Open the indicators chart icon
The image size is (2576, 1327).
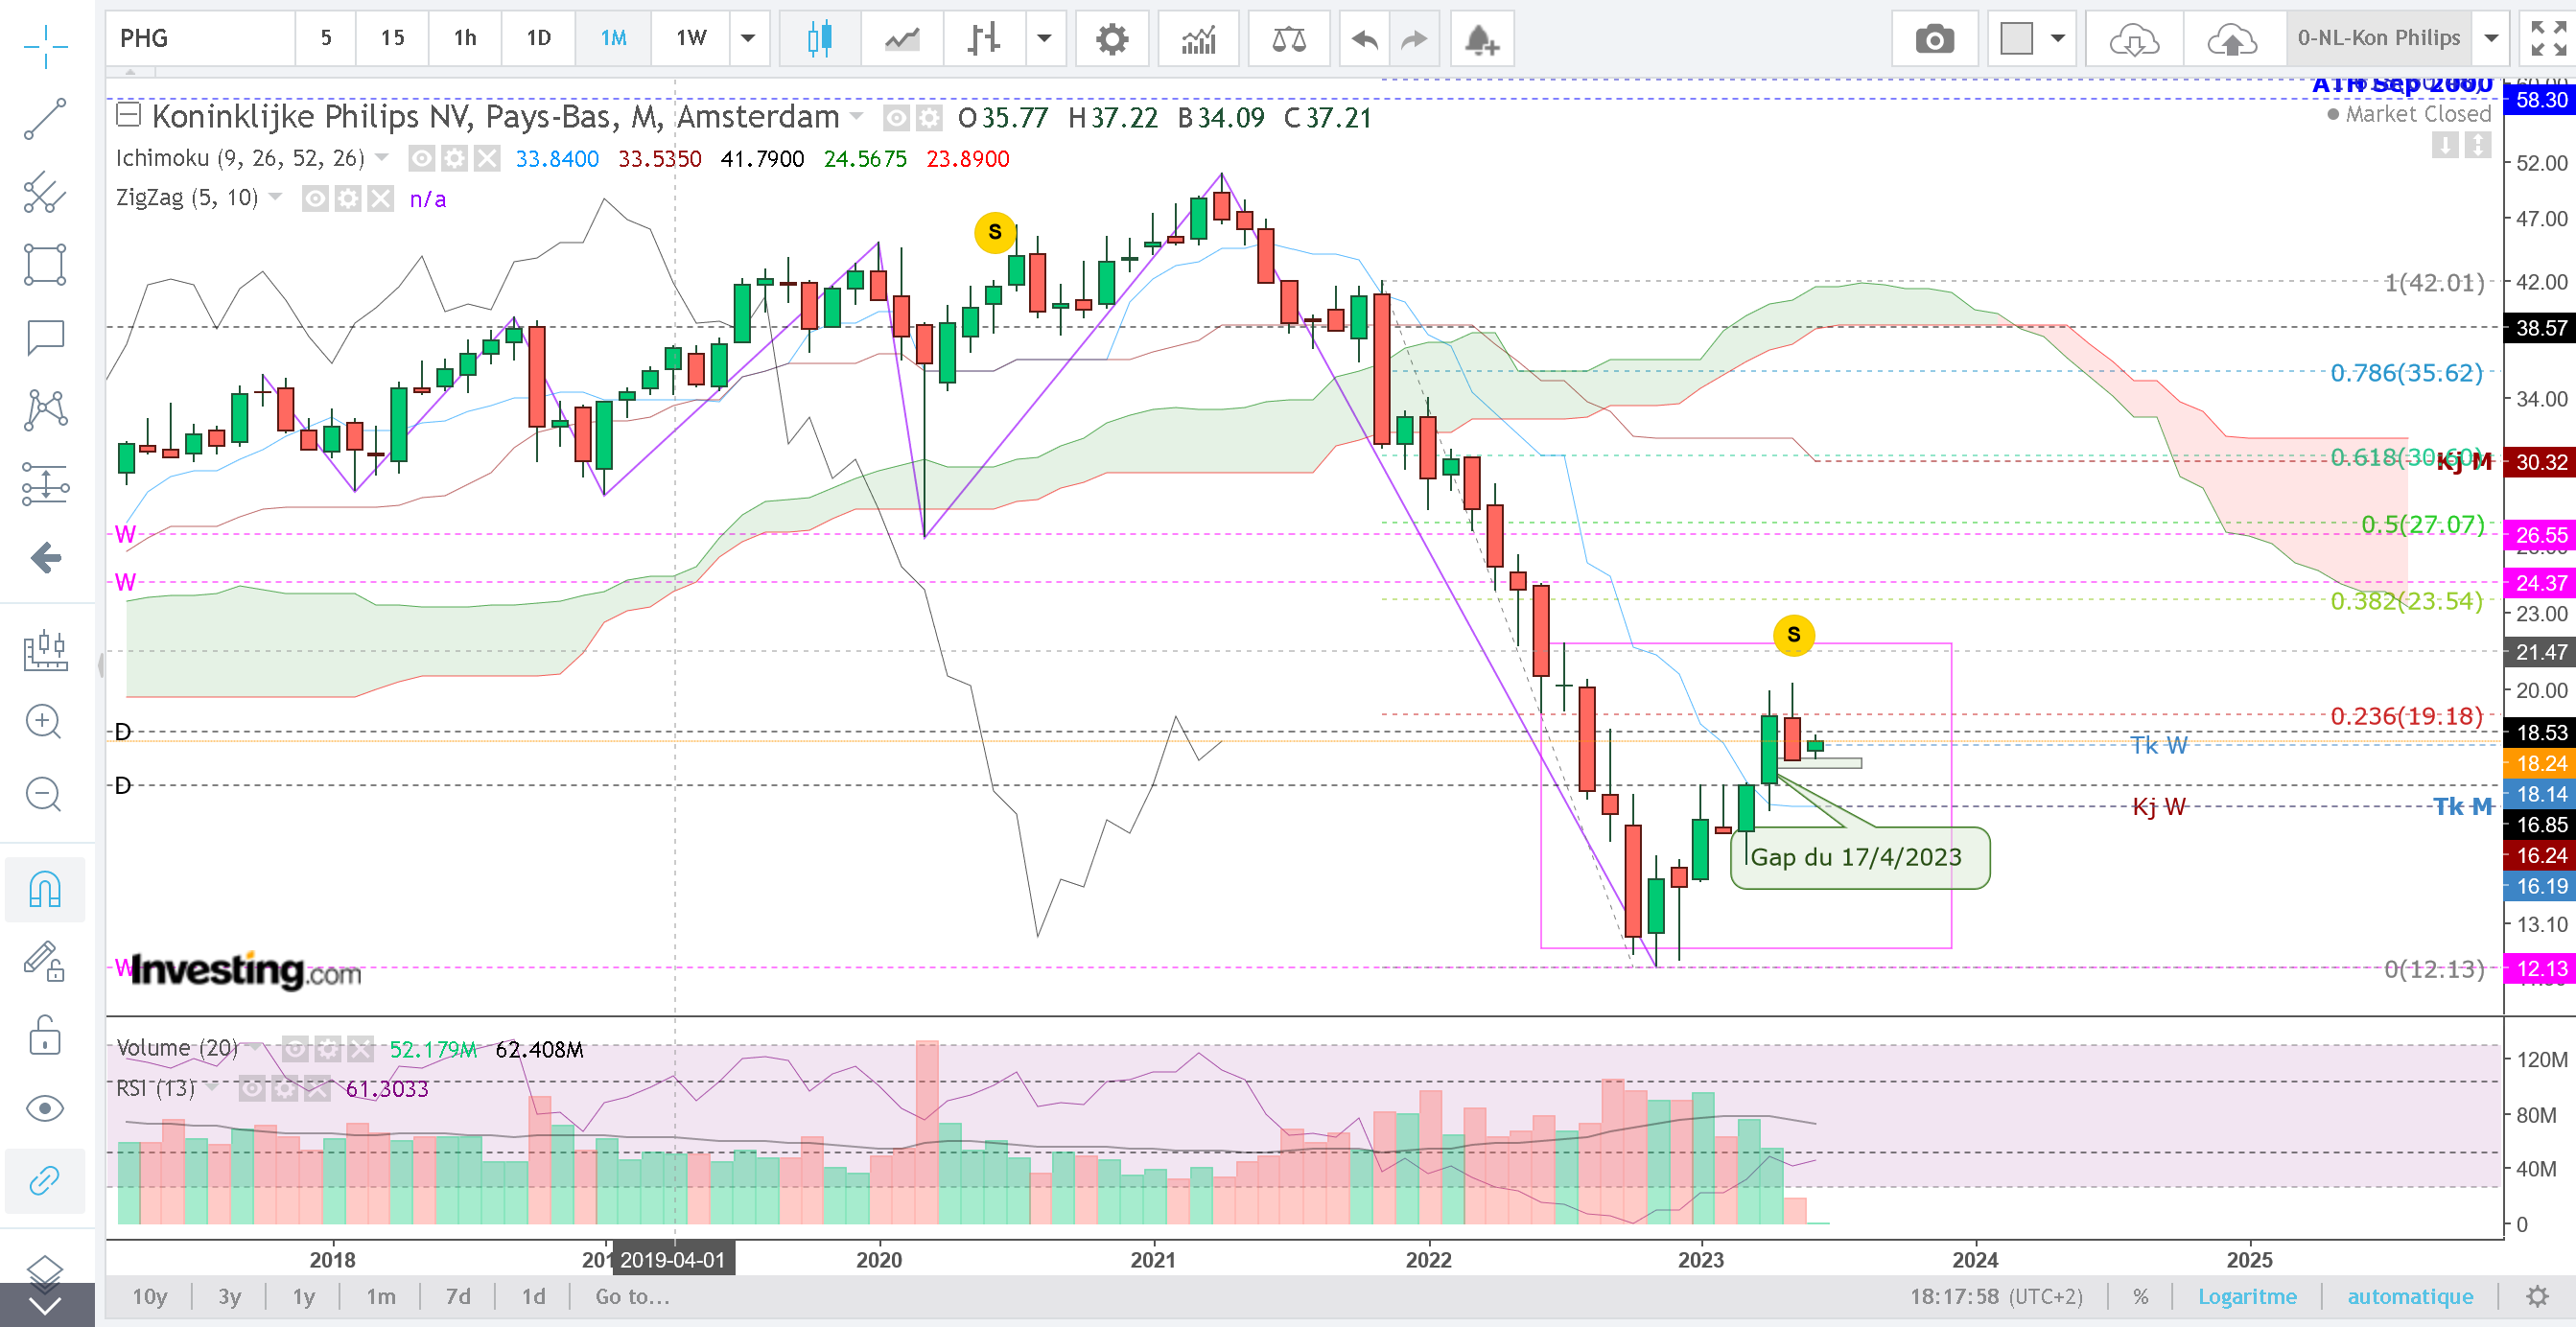coord(1197,40)
